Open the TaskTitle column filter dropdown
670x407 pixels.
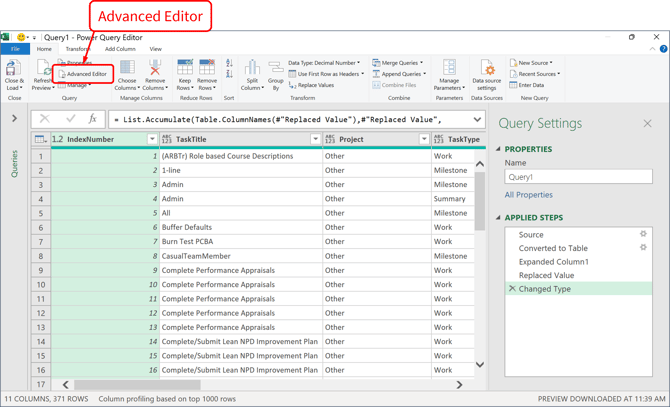(x=315, y=139)
